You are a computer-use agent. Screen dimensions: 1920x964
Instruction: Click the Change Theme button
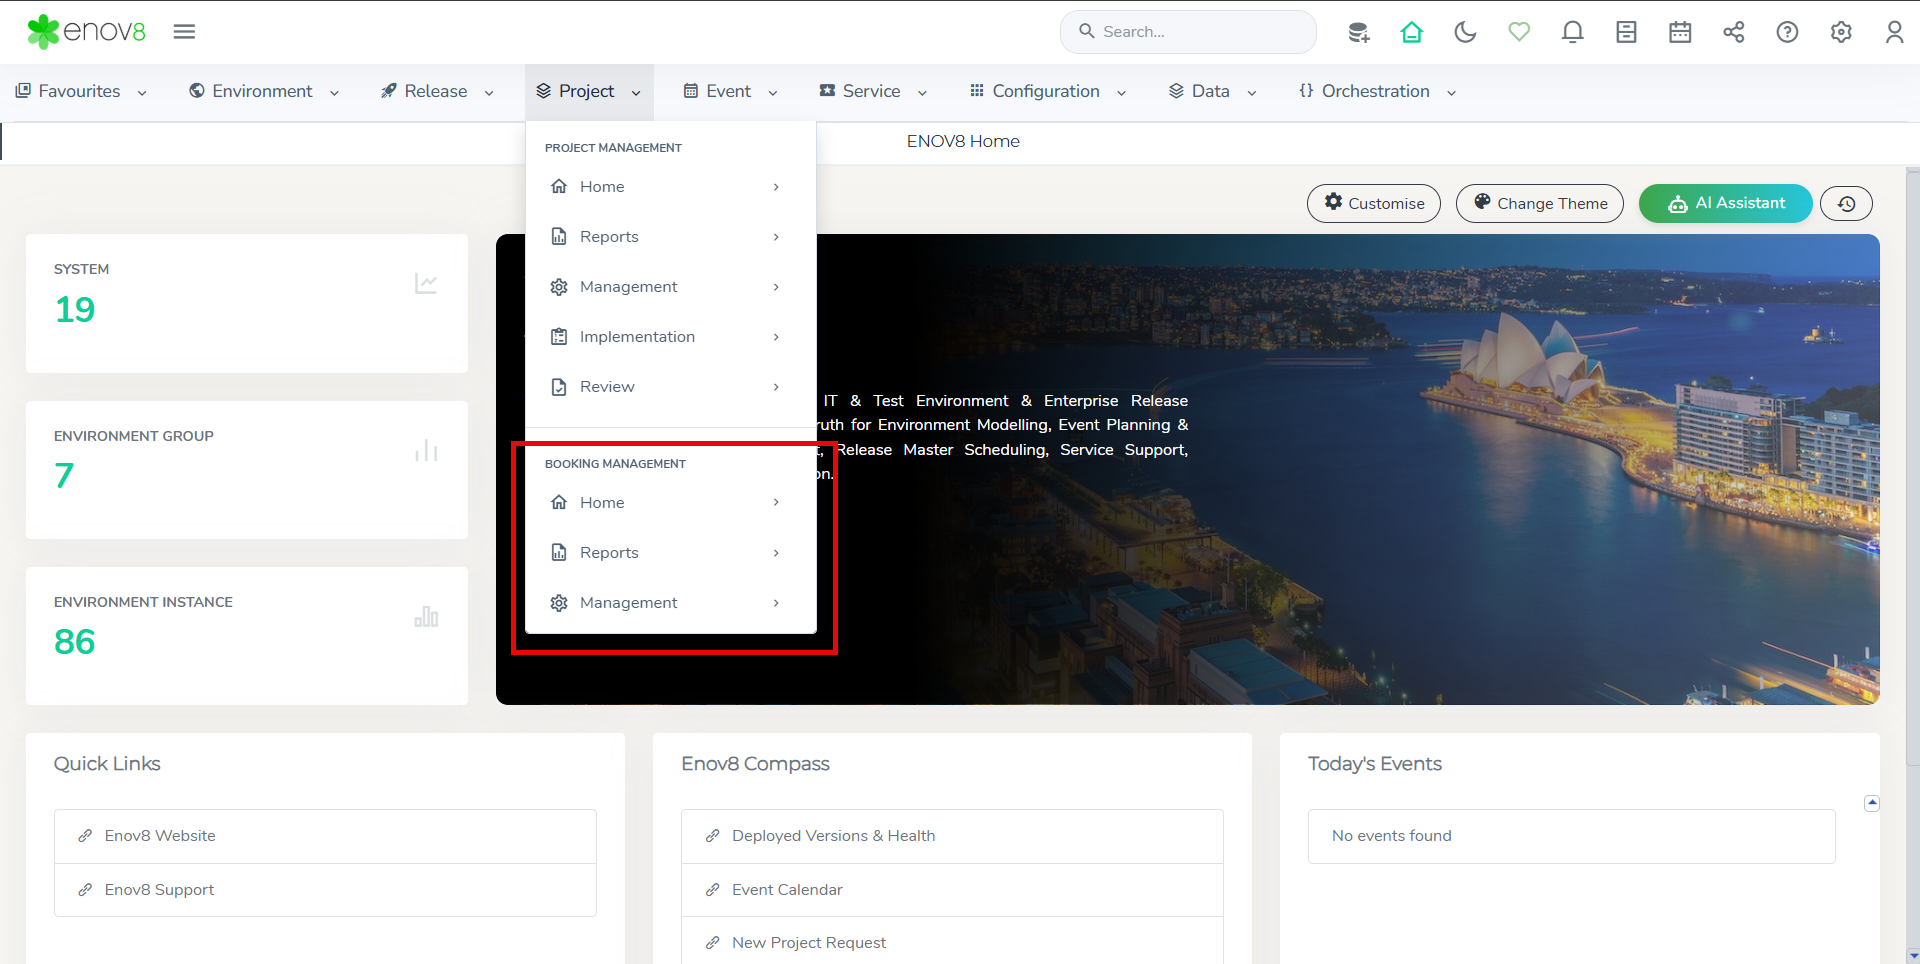[x=1539, y=203]
